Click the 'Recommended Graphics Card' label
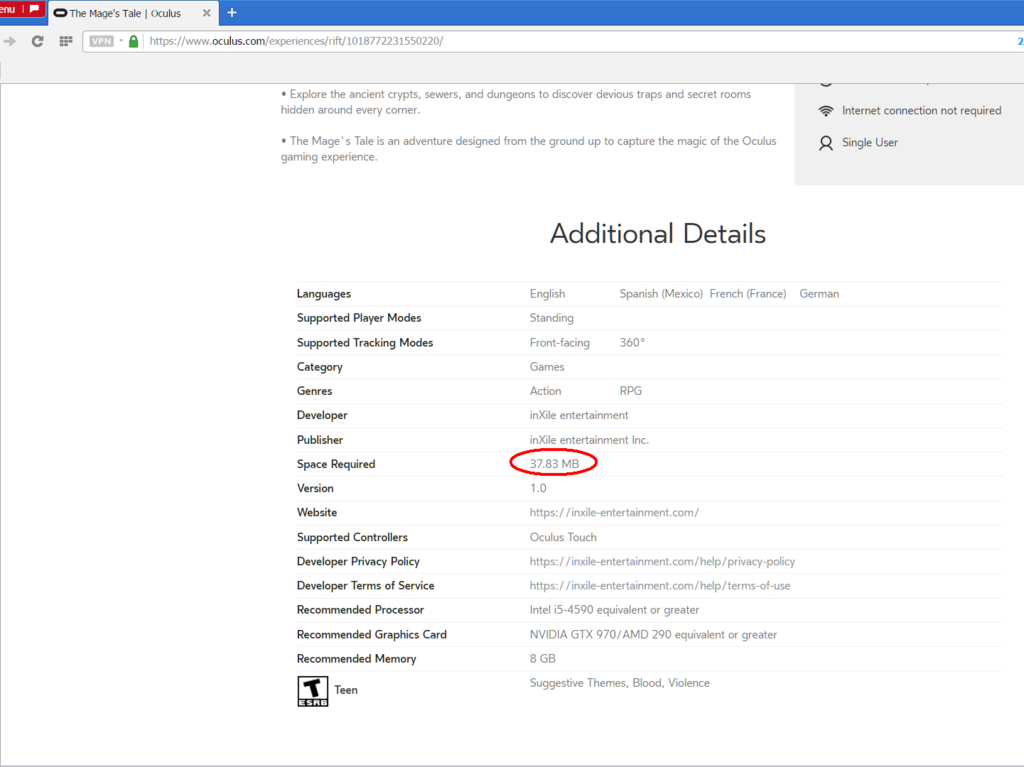Image resolution: width=1024 pixels, height=767 pixels. point(372,635)
